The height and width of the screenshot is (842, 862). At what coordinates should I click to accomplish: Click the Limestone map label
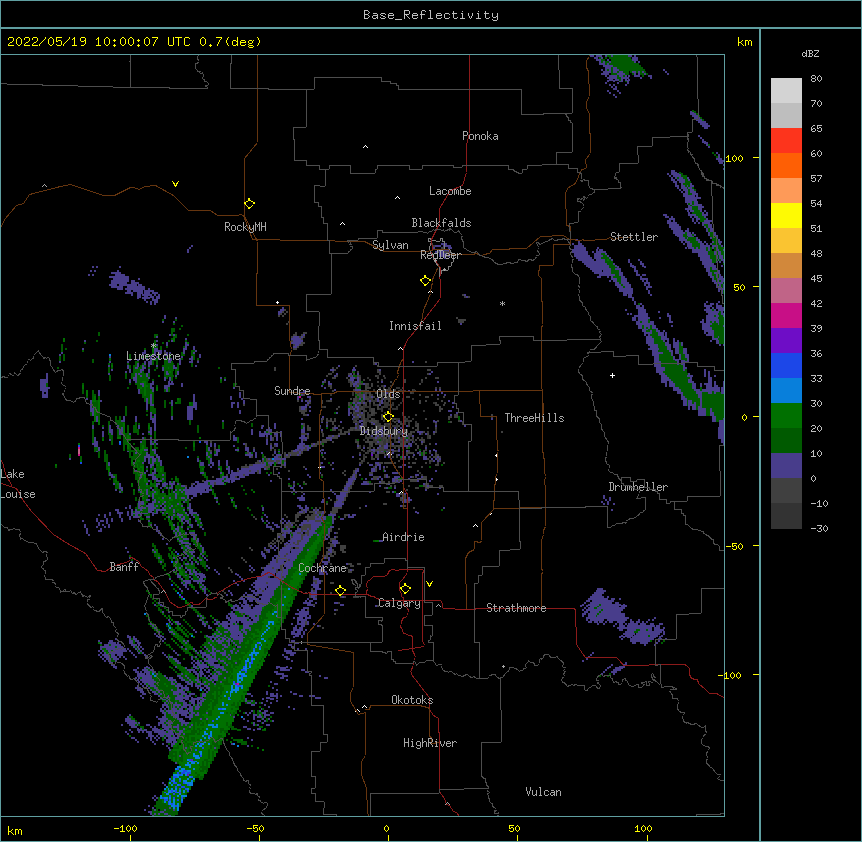153,356
